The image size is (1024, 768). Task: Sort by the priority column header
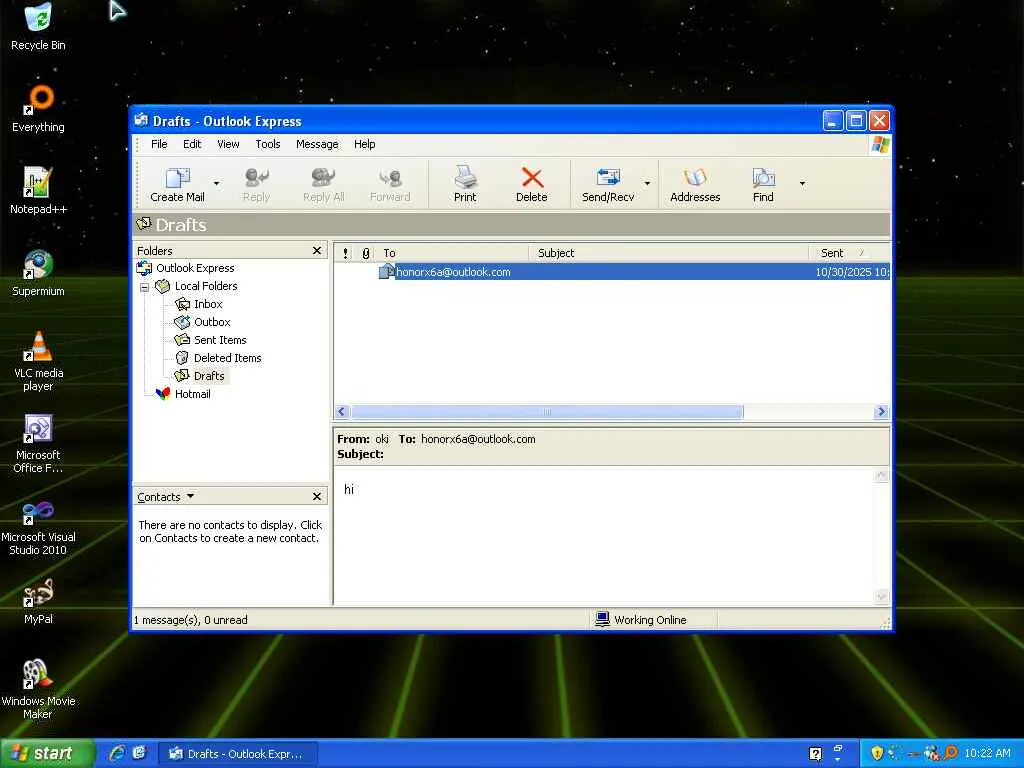coord(345,253)
